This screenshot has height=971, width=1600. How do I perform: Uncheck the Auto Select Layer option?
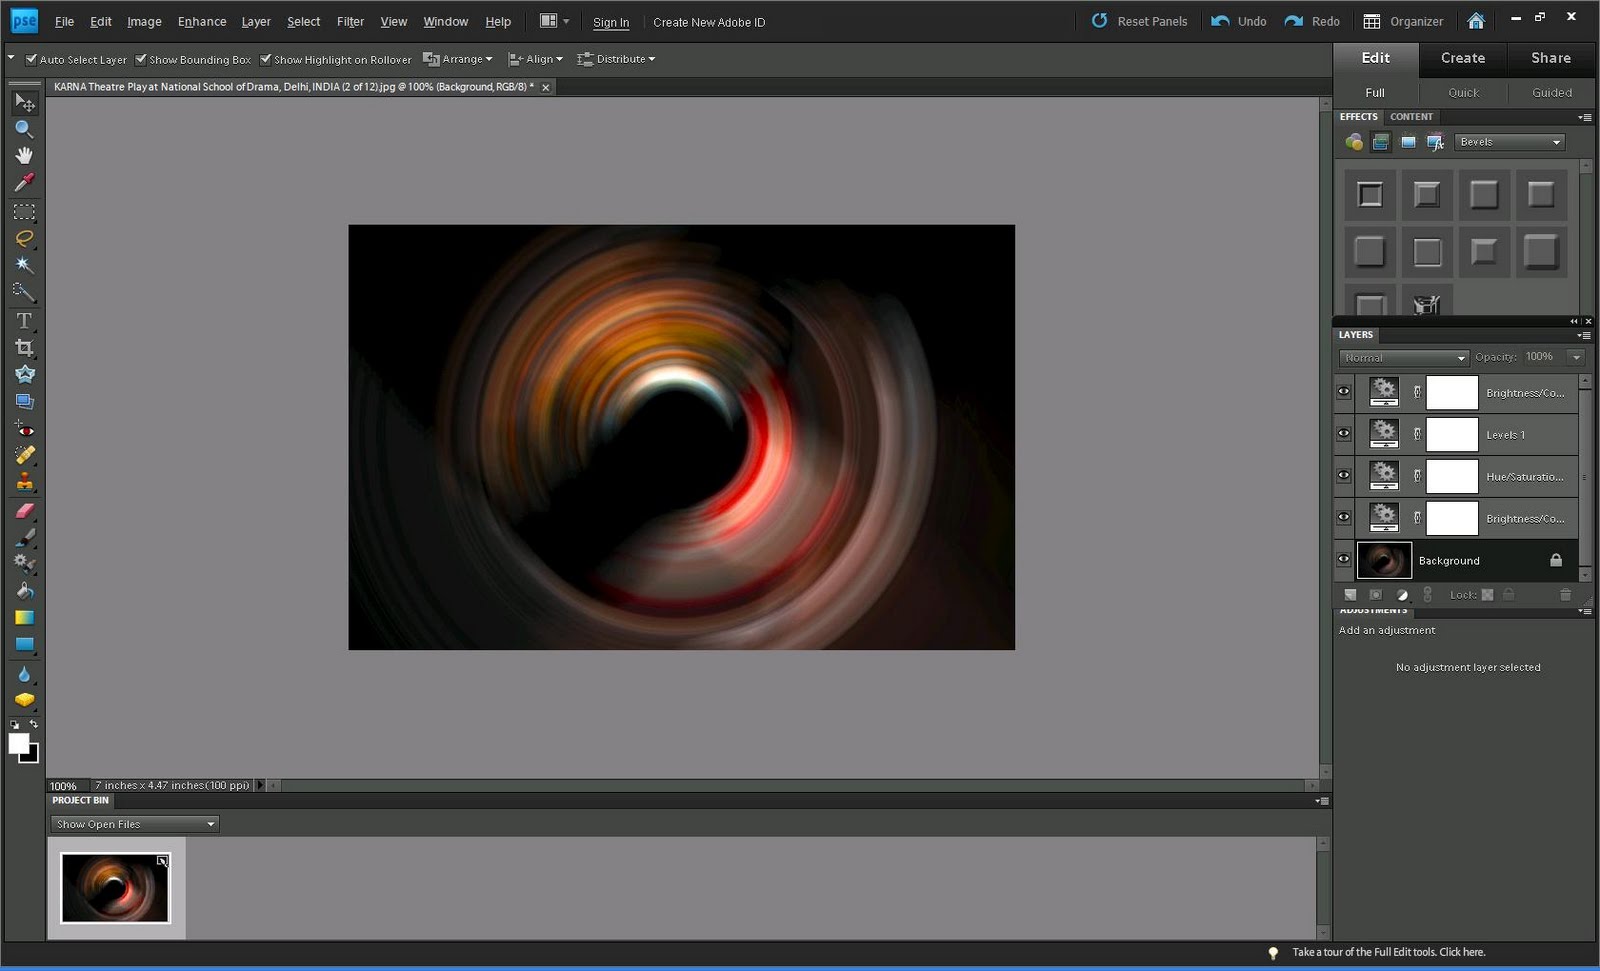click(31, 59)
